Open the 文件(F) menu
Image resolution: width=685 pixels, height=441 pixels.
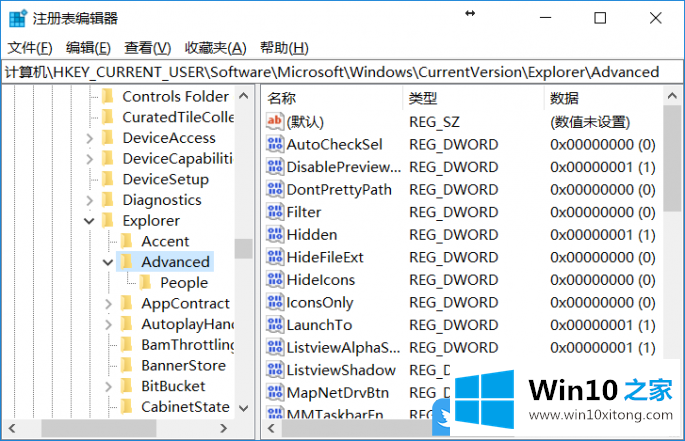point(30,48)
